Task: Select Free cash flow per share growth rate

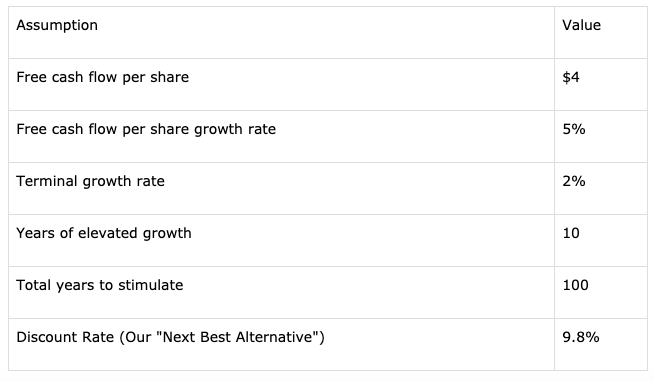Action: (x=146, y=130)
